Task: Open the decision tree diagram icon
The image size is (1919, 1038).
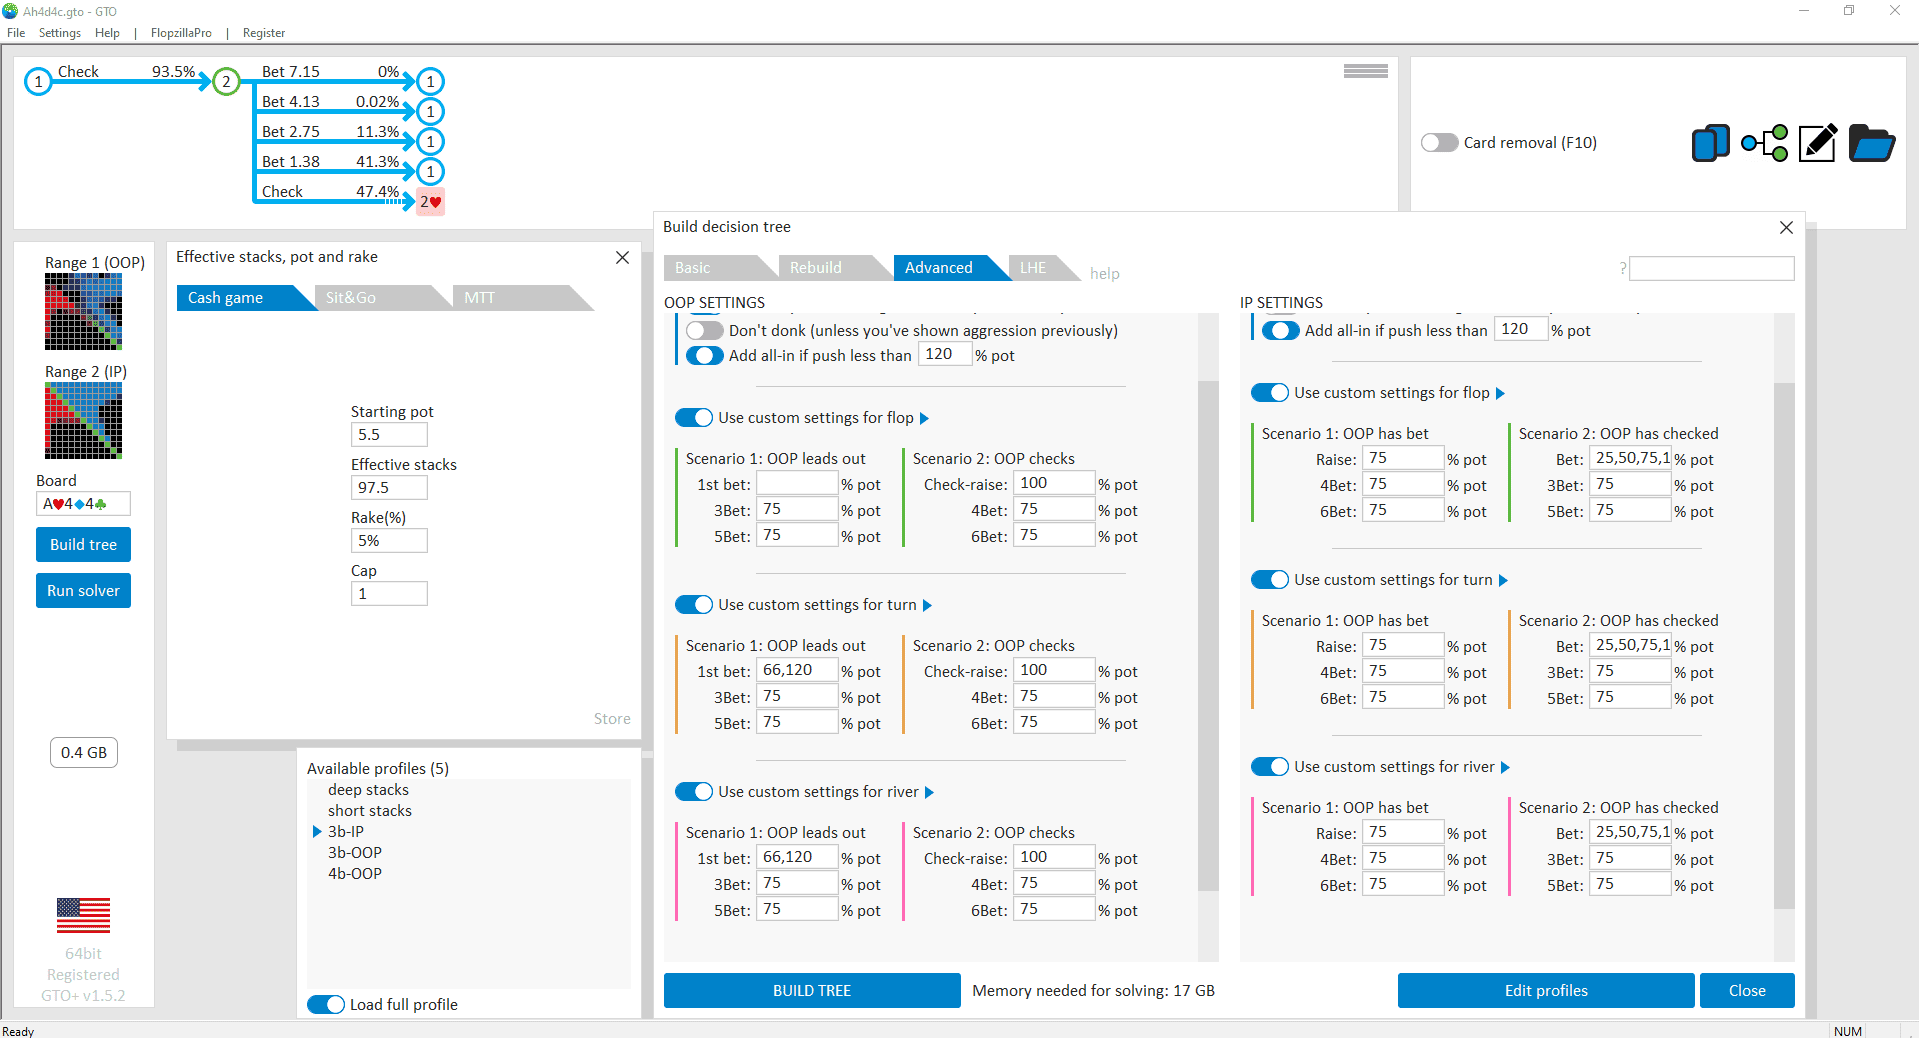Action: coord(1765,143)
